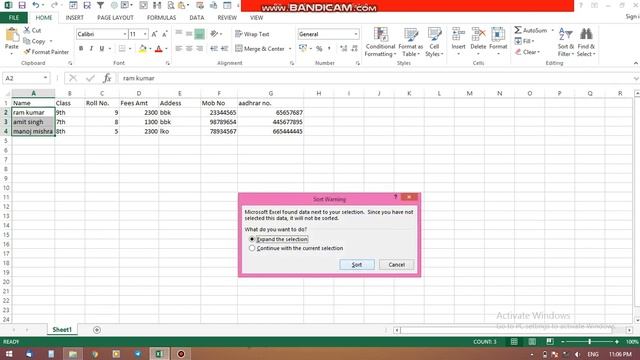640x360 pixels.
Task: Click the Wrap Text button
Action: point(252,34)
